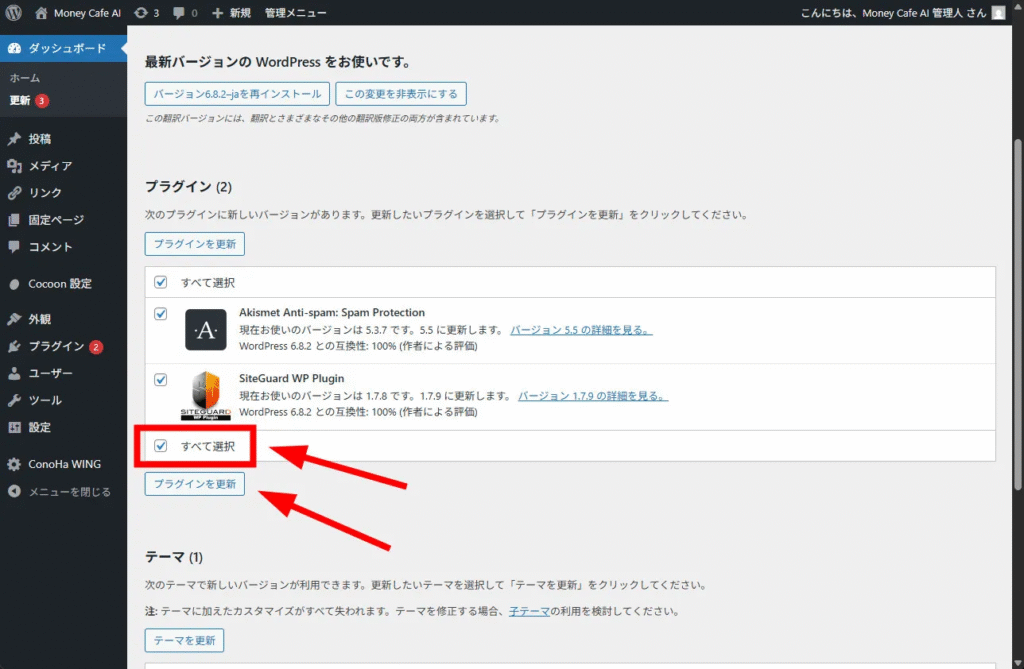
Task: Click the ツール wrench icon
Action: pos(14,400)
